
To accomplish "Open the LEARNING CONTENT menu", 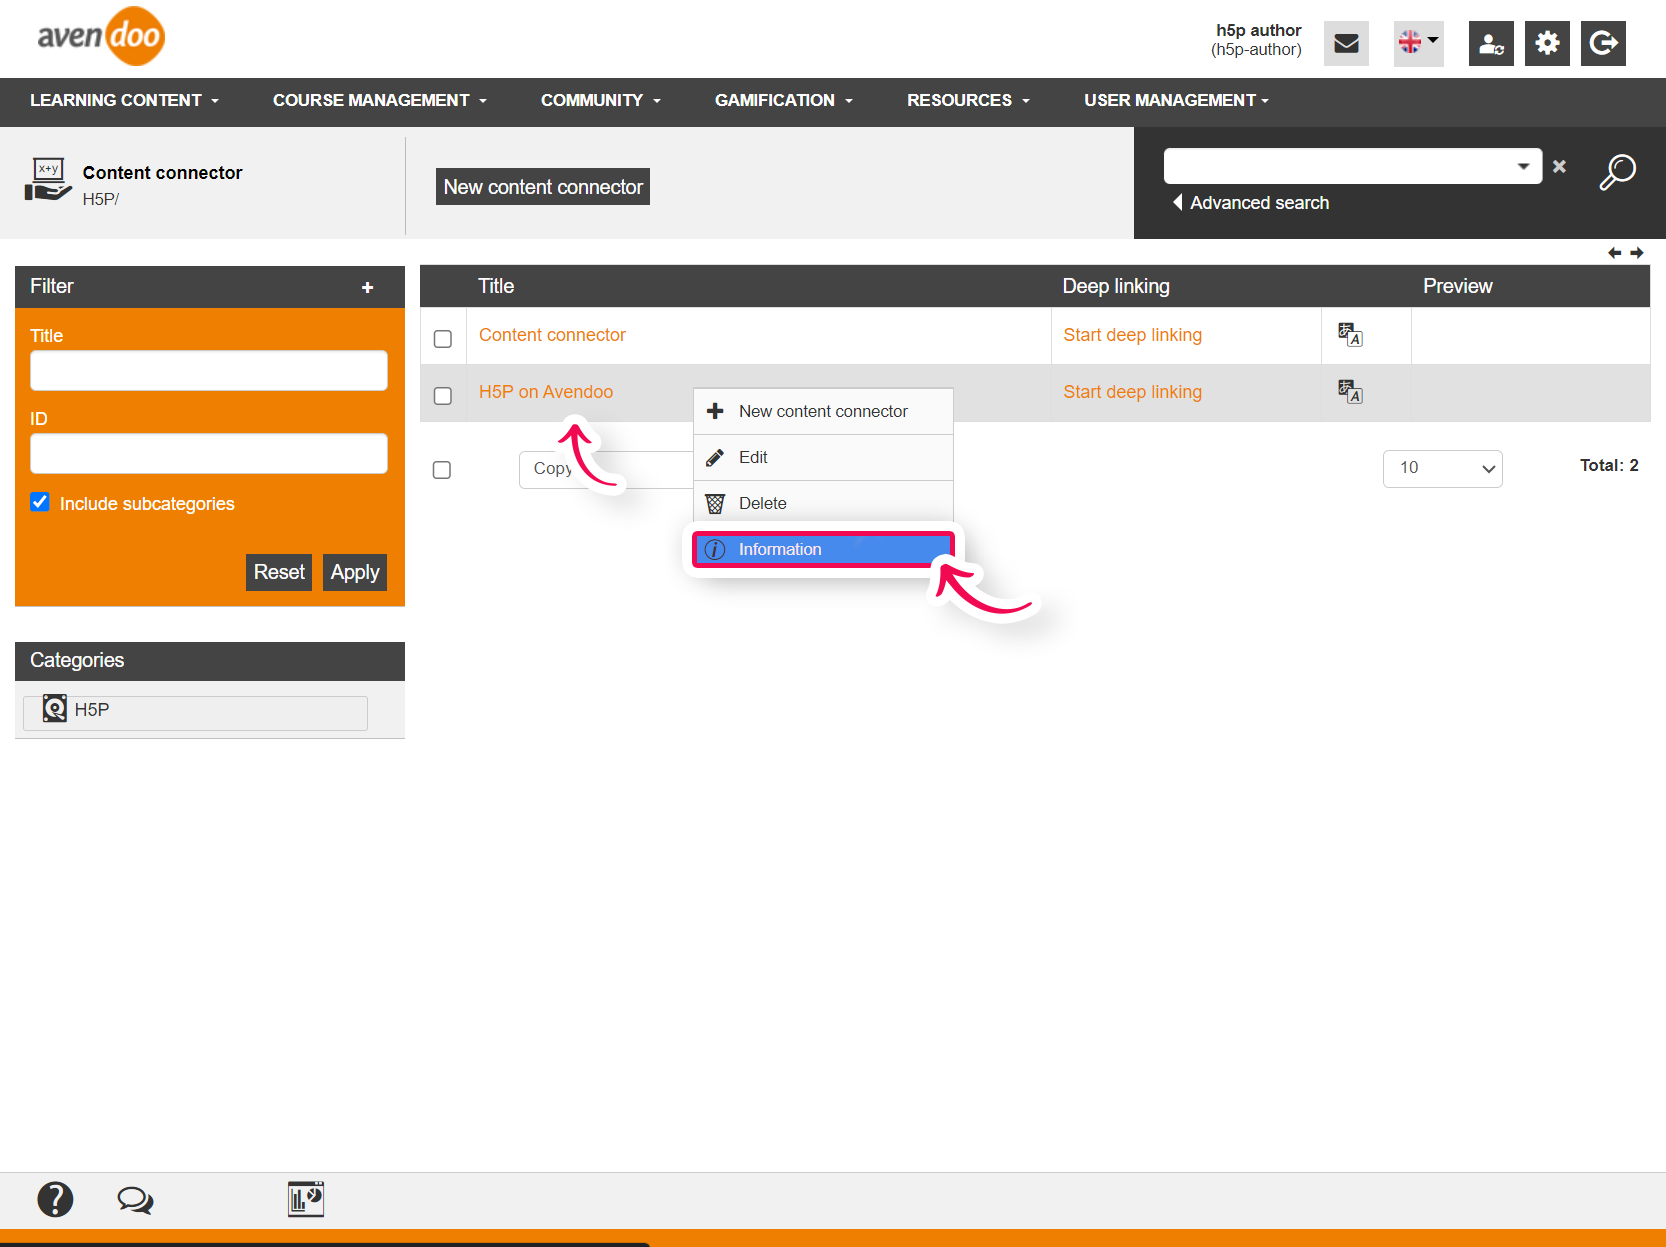I will (x=124, y=100).
